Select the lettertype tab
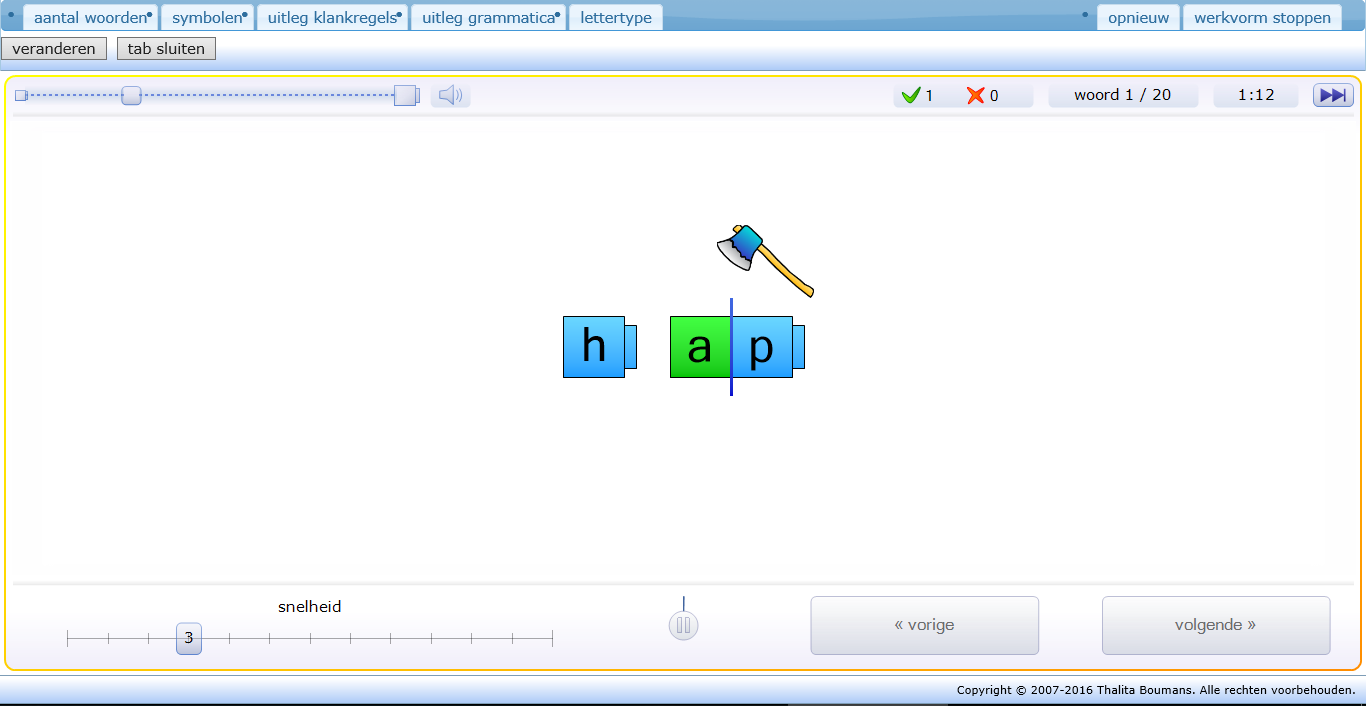1366x706 pixels. (615, 18)
